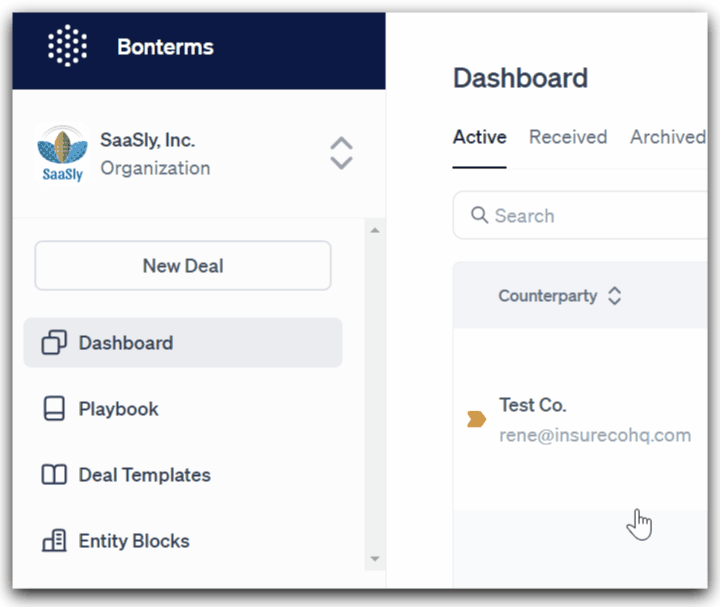The image size is (720, 607).
Task: Click the Organization label under SaaSly, Inc.
Action: point(155,169)
